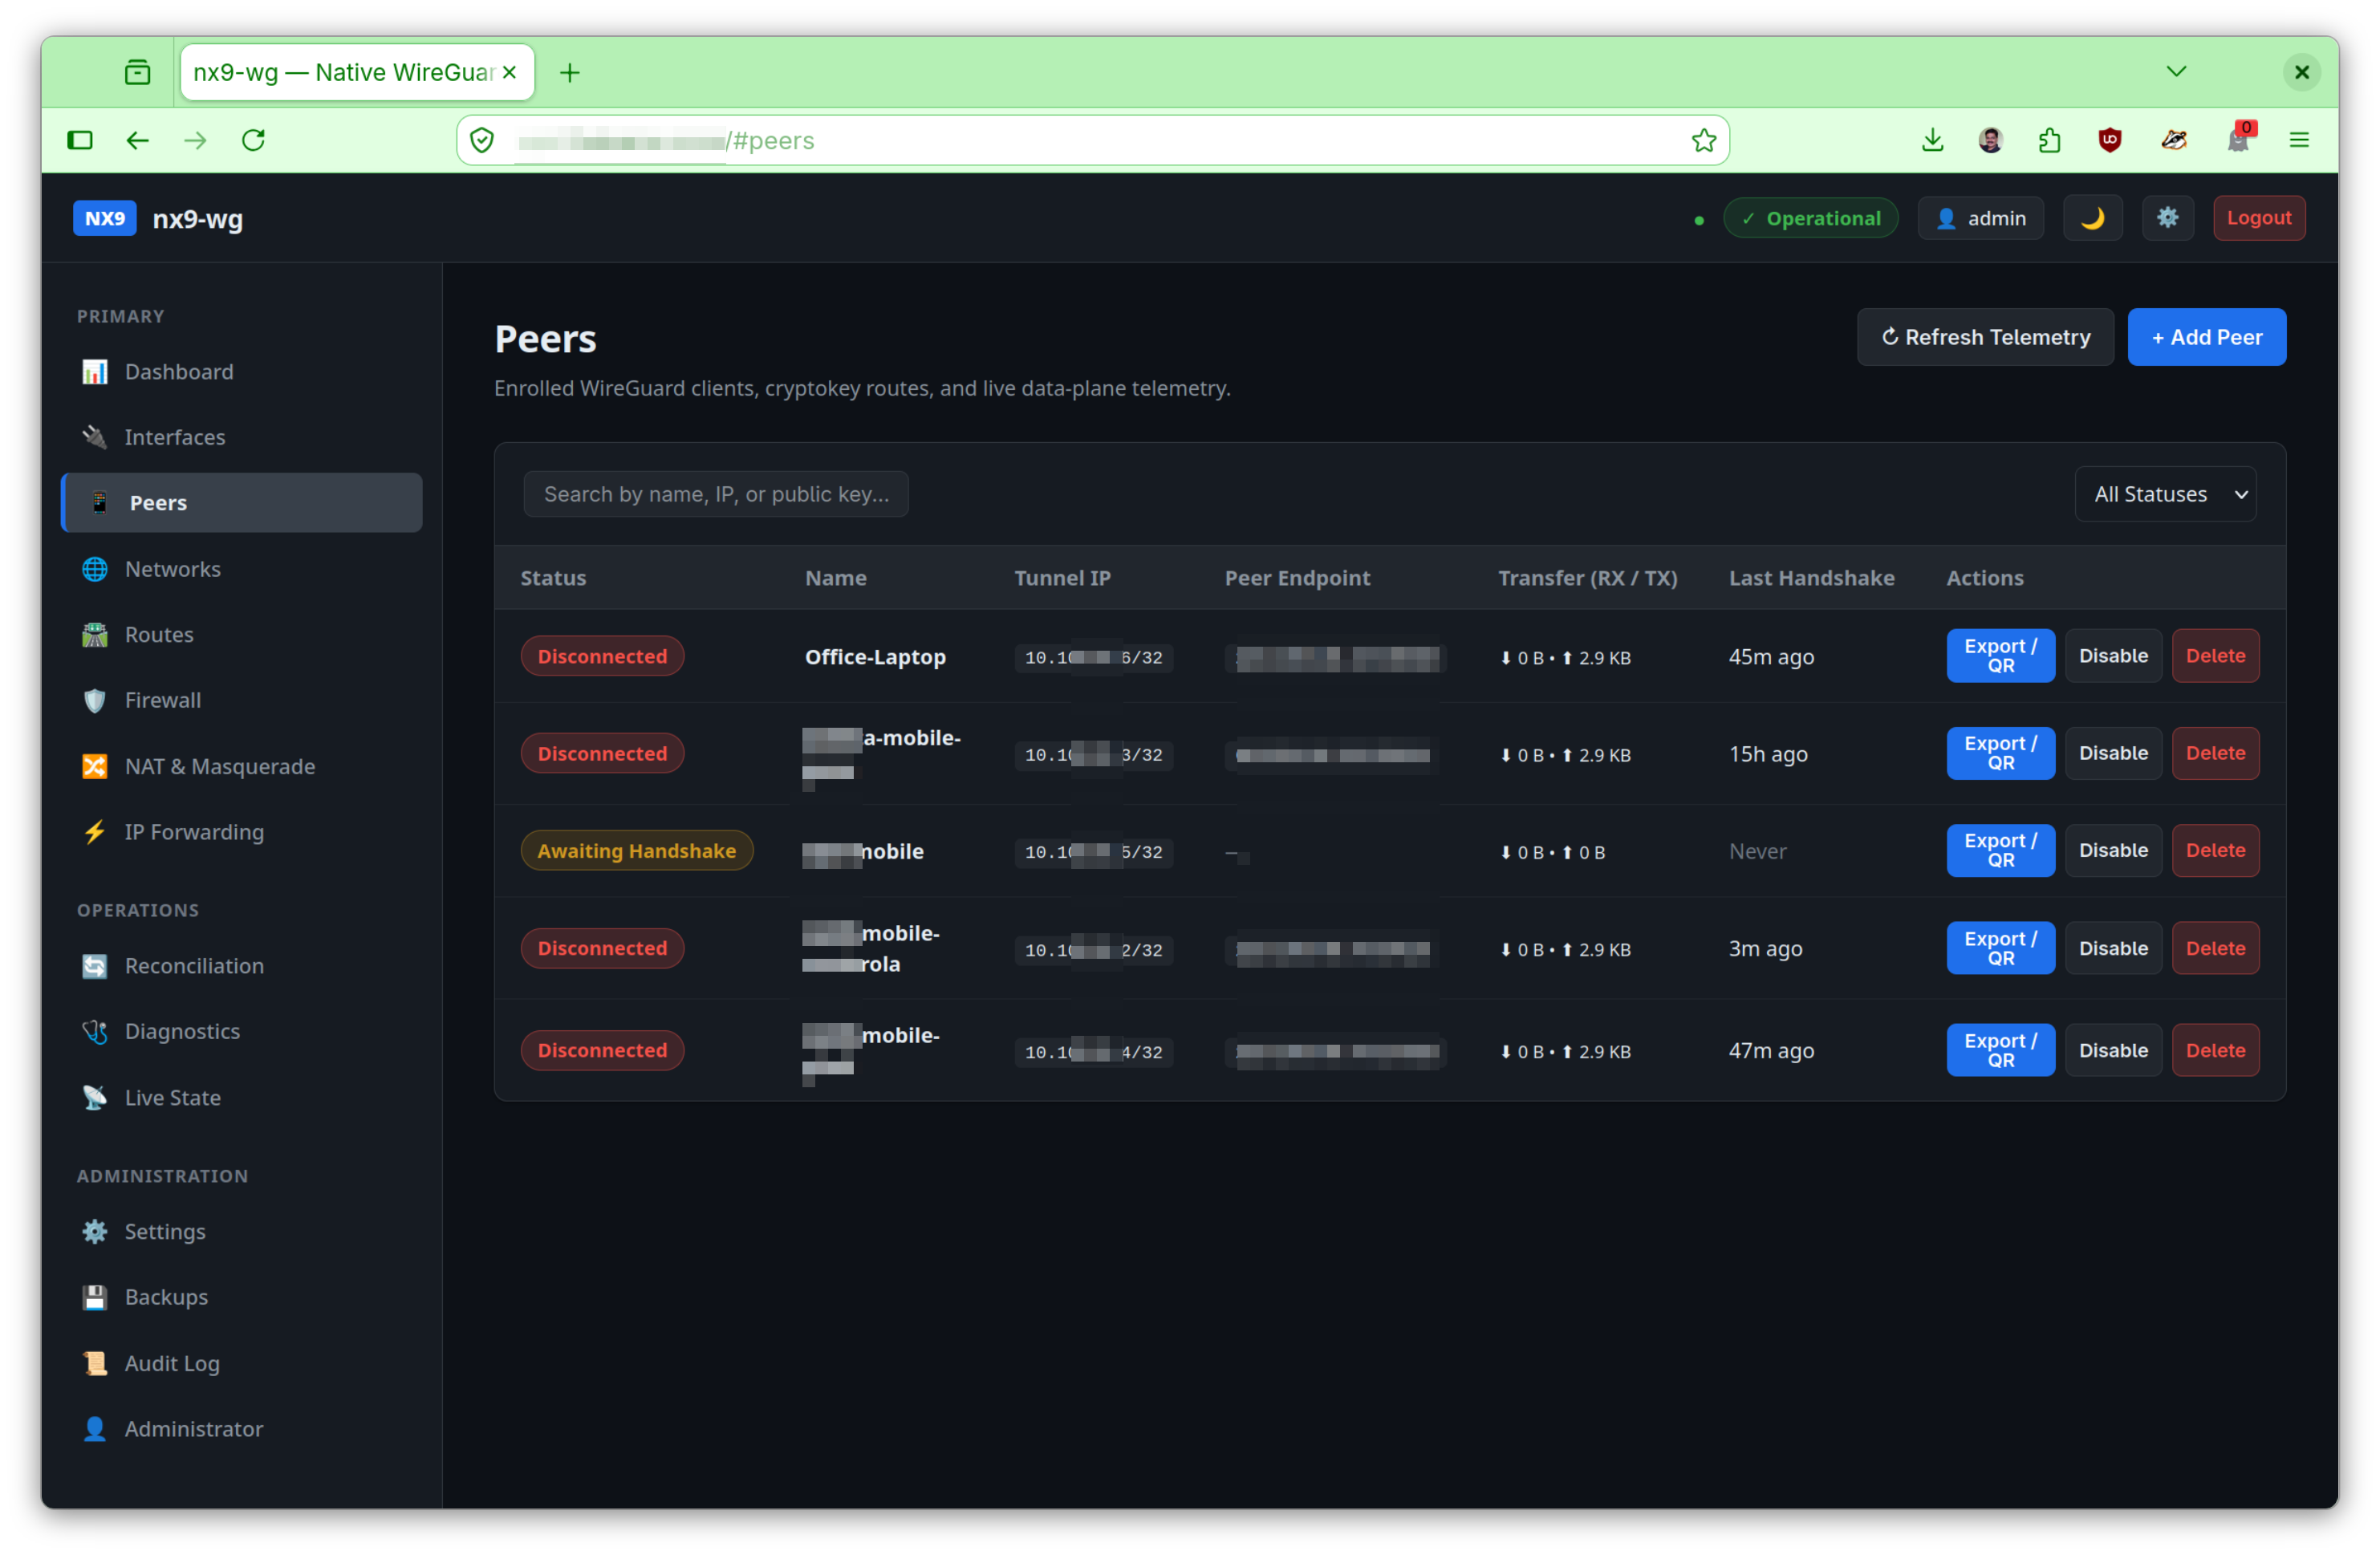Click Refresh Telemetry button
This screenshot has width=2380, height=1555.
click(1985, 337)
